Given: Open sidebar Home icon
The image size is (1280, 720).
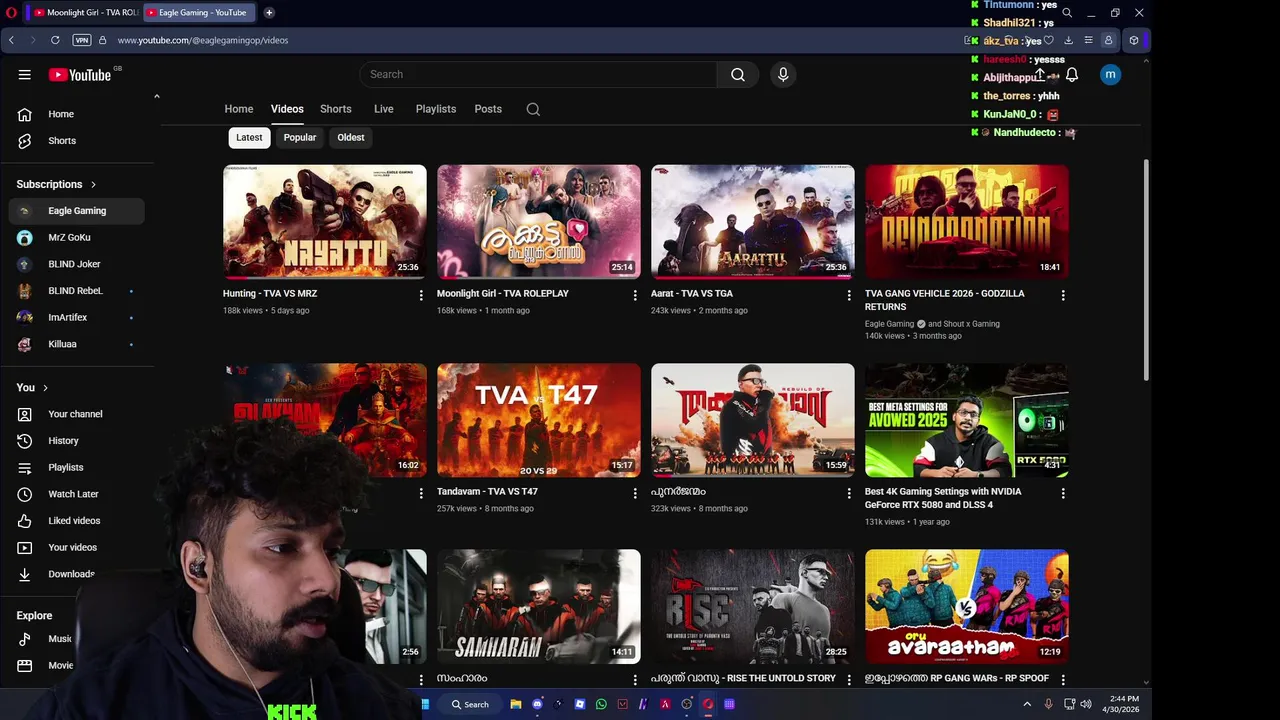Looking at the screenshot, I should click(25, 114).
